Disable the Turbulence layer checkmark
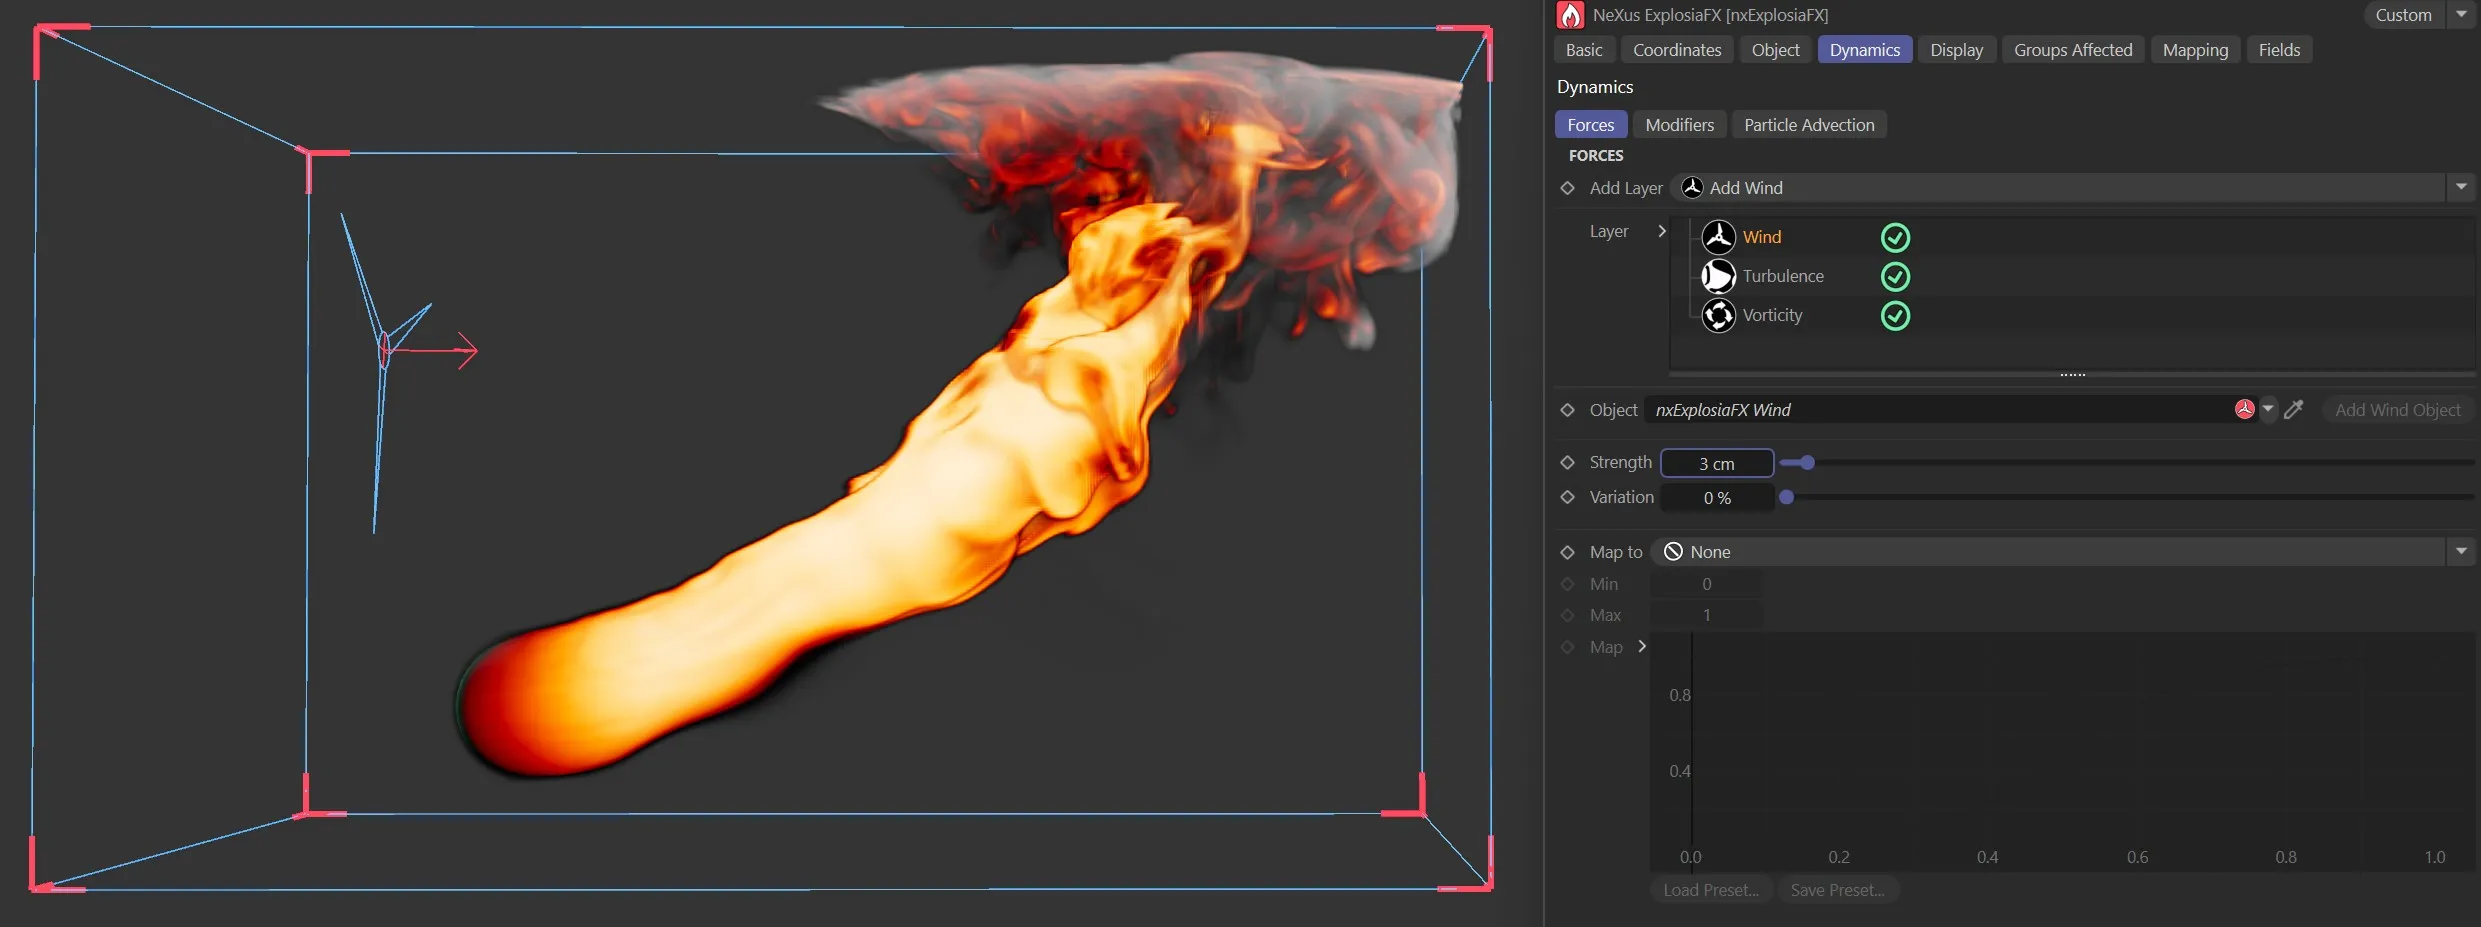The image size is (2481, 927). [x=1897, y=276]
